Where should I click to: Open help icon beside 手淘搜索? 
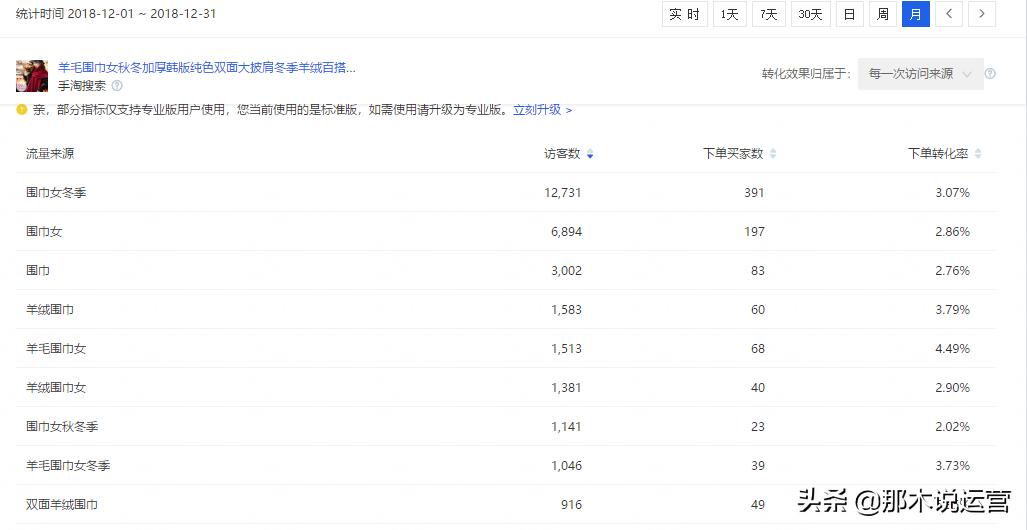pyautogui.click(x=117, y=85)
